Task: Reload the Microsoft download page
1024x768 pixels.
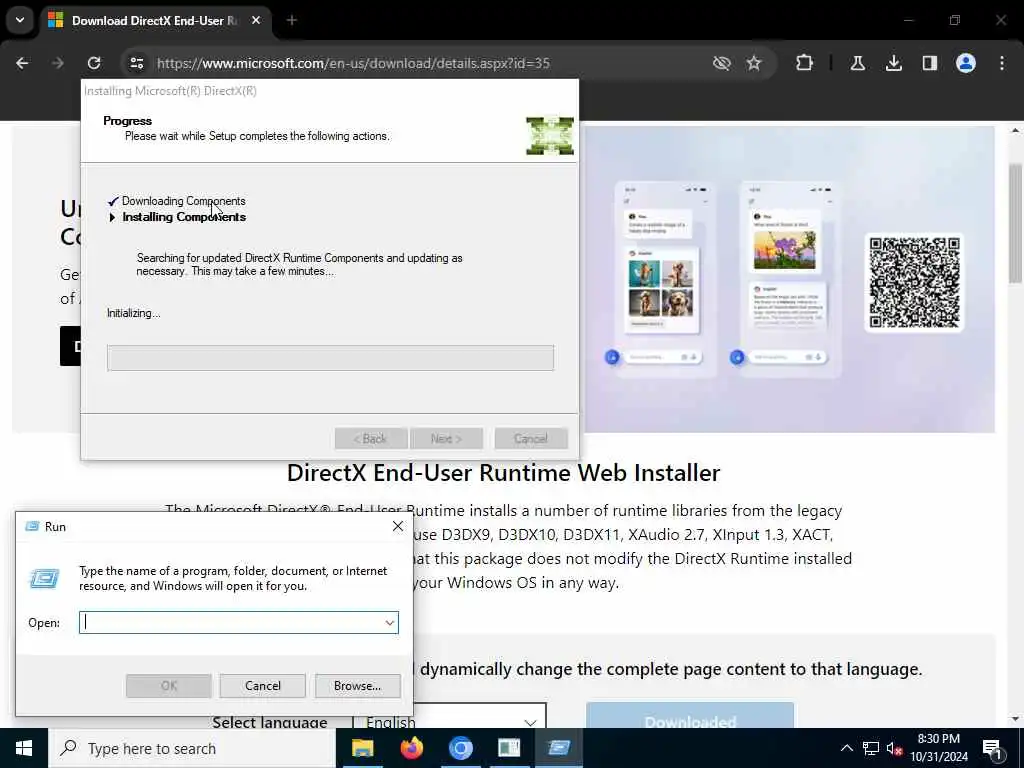Action: coord(94,63)
